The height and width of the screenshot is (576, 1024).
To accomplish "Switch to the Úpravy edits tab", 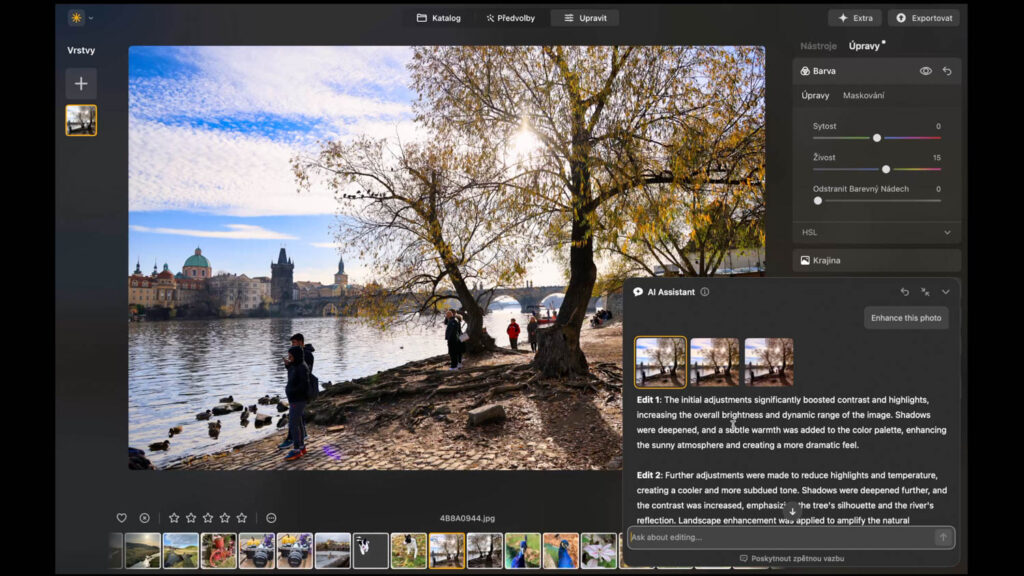I will point(864,46).
